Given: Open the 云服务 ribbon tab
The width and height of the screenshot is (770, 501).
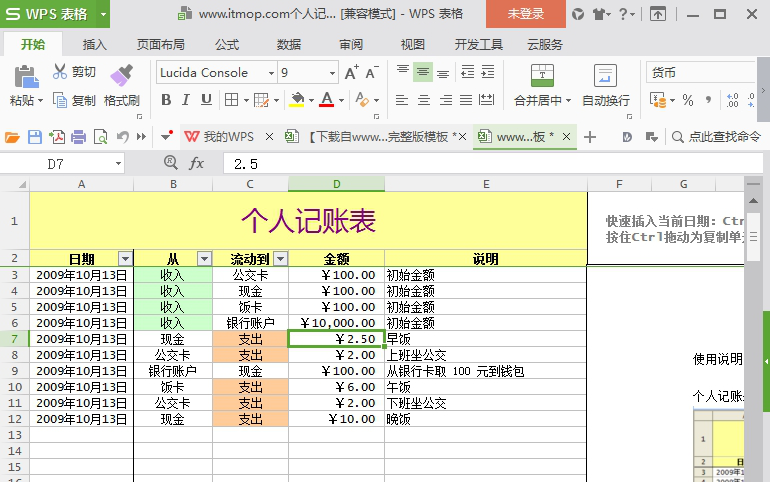Looking at the screenshot, I should (545, 45).
